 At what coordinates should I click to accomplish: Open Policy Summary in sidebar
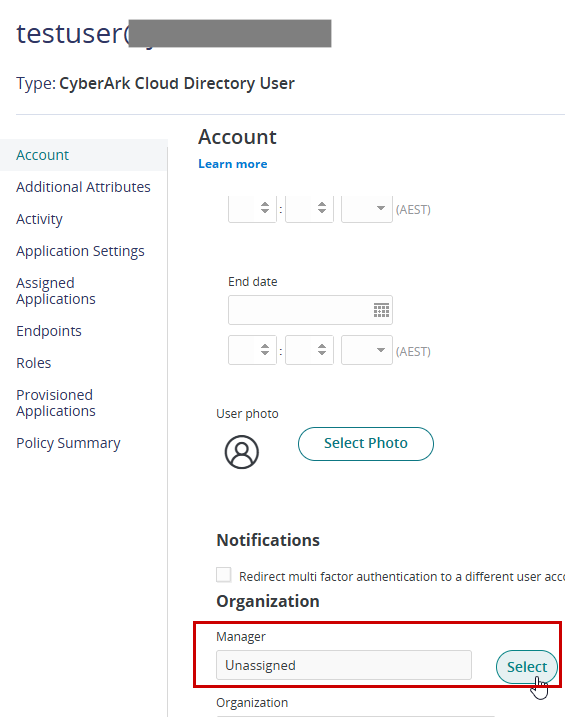click(68, 443)
